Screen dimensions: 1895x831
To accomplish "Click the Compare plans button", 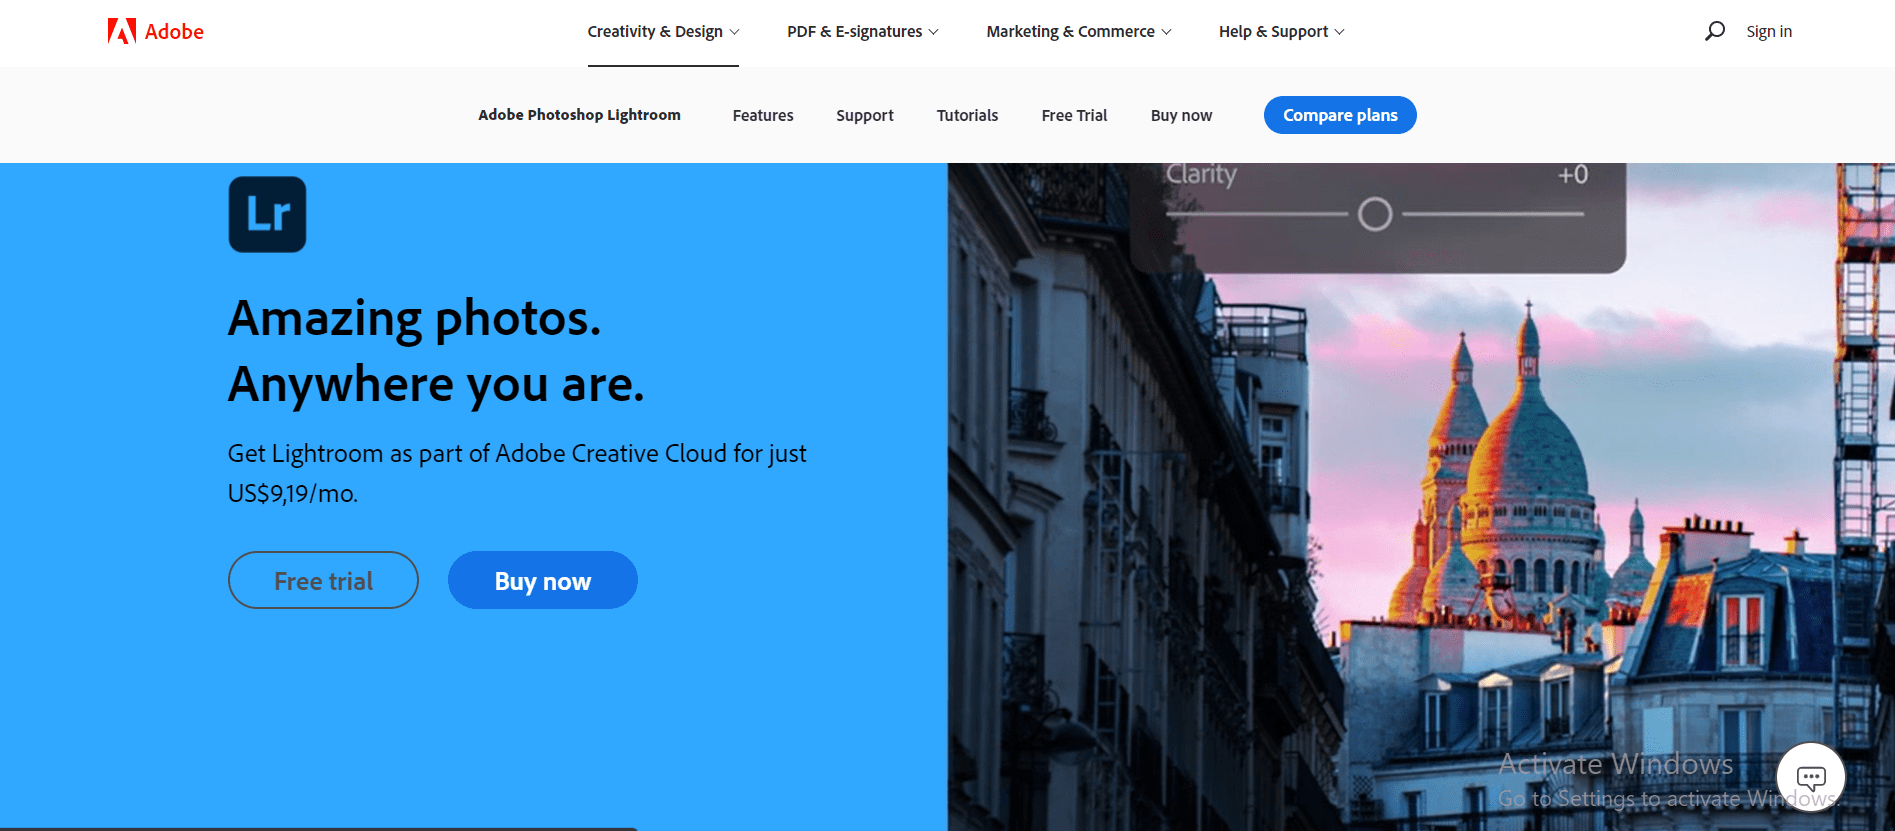I will pyautogui.click(x=1340, y=115).
